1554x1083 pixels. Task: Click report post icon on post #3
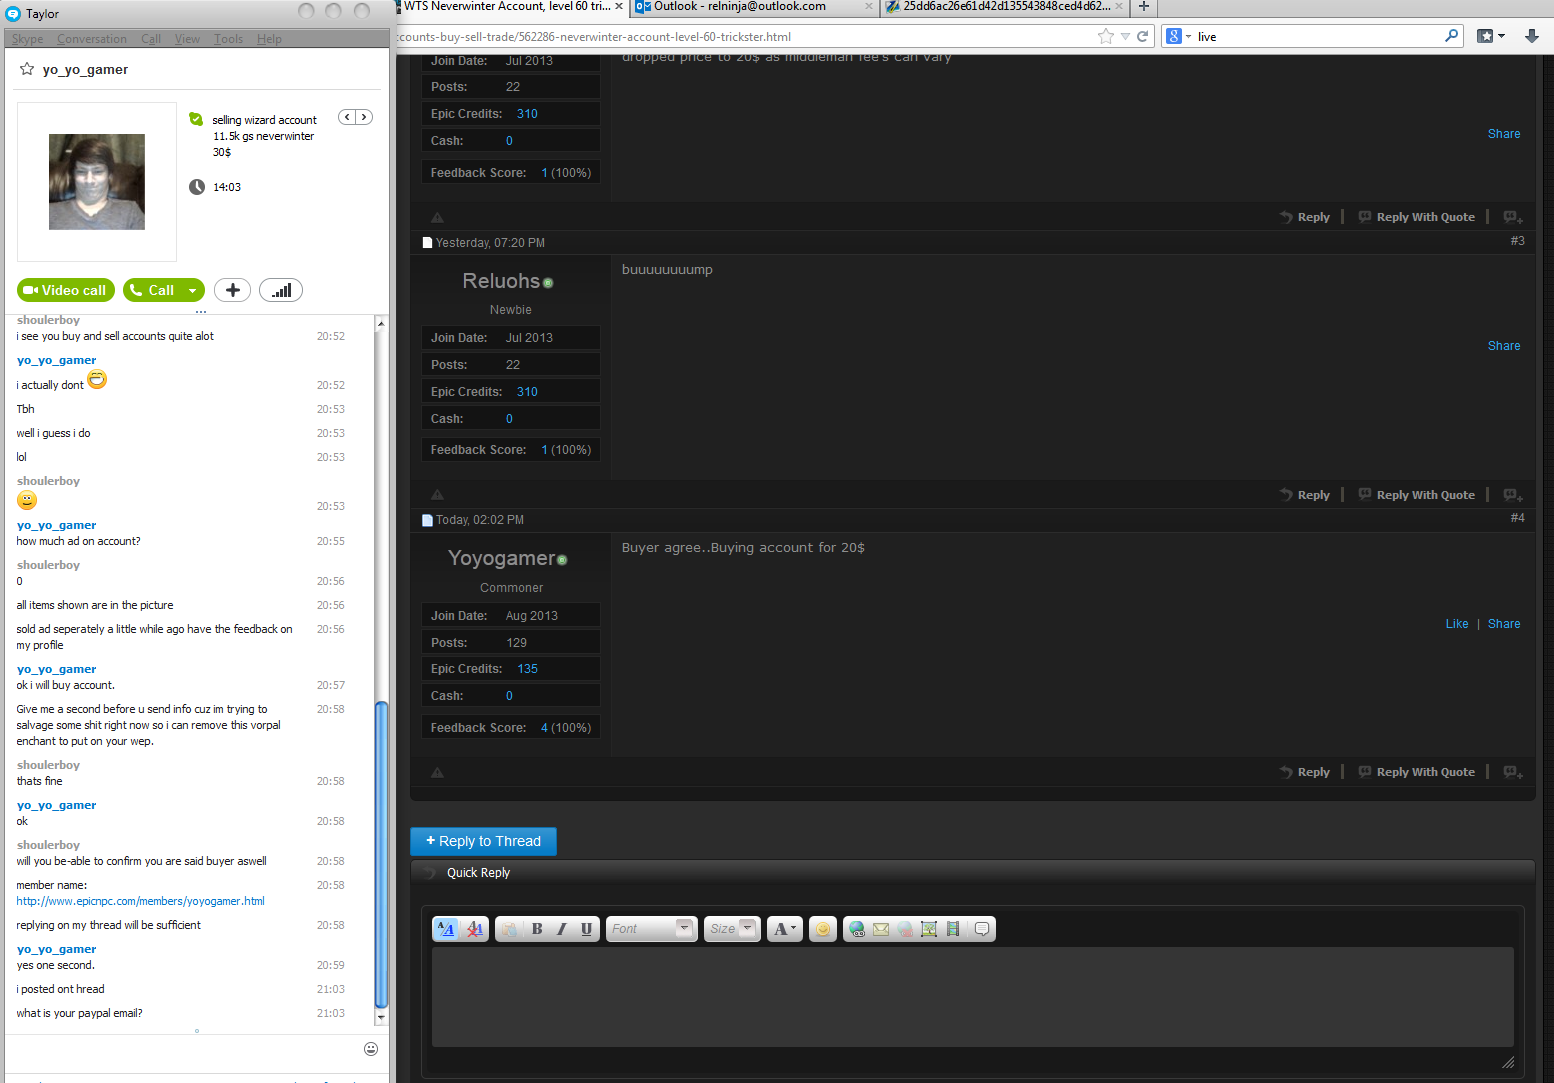coord(437,495)
